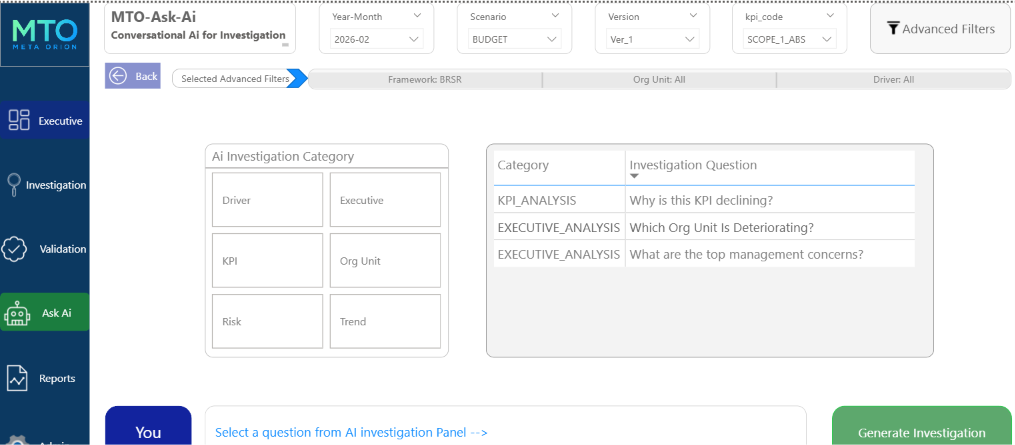Open the Year-Month 2026-02 dropdown
Image resolution: width=1015 pixels, height=445 pixels.
tap(377, 40)
